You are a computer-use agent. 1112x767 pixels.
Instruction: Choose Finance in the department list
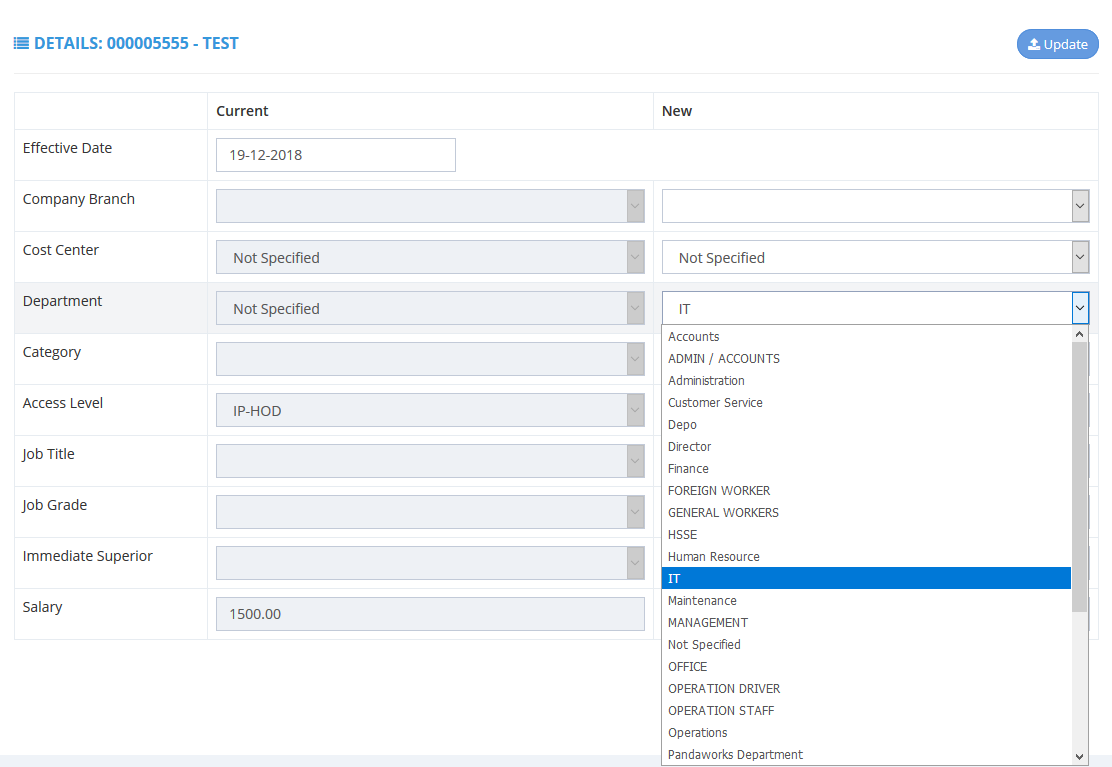click(x=688, y=469)
